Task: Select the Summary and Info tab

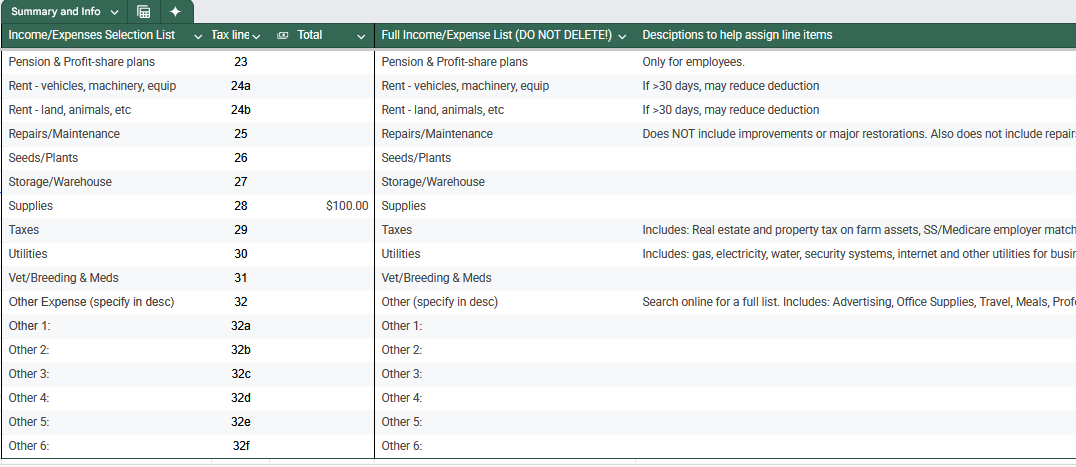Action: [x=55, y=12]
